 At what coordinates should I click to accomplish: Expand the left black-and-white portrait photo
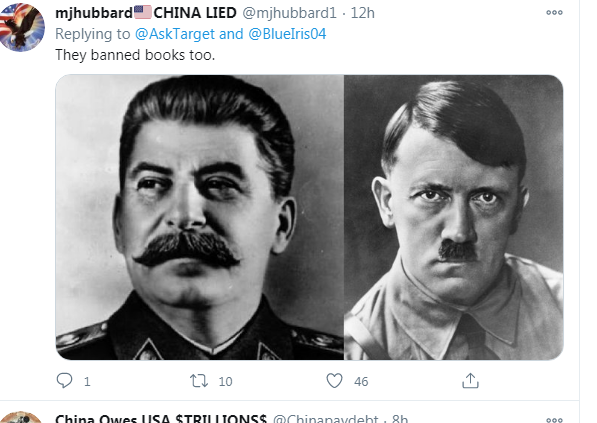(x=200, y=217)
